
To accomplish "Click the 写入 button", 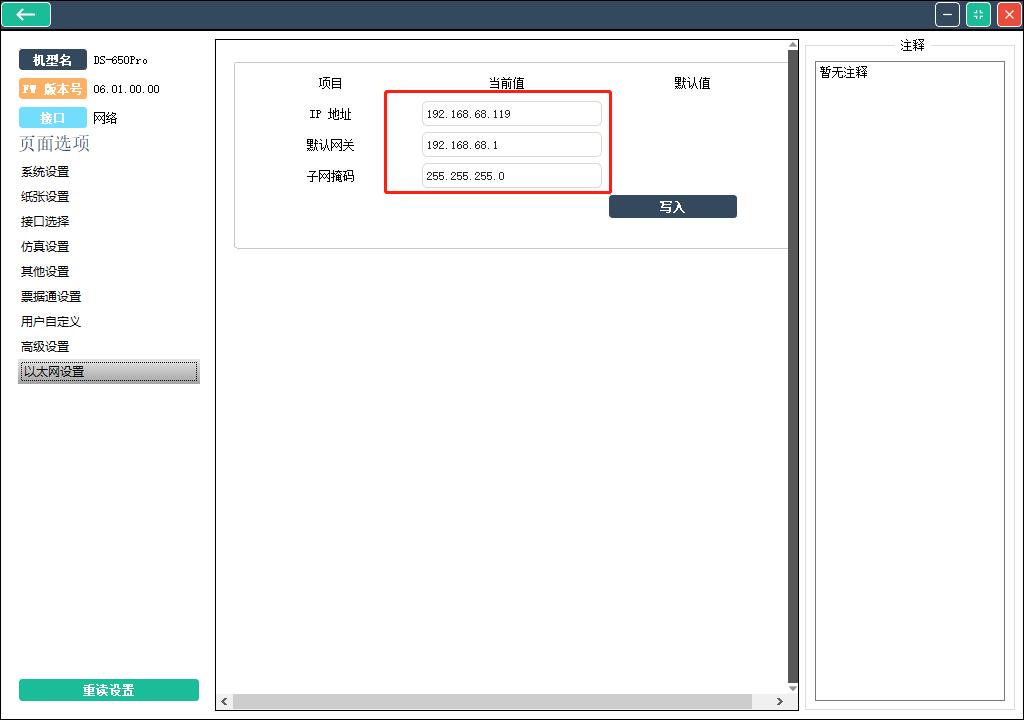I will pos(672,206).
